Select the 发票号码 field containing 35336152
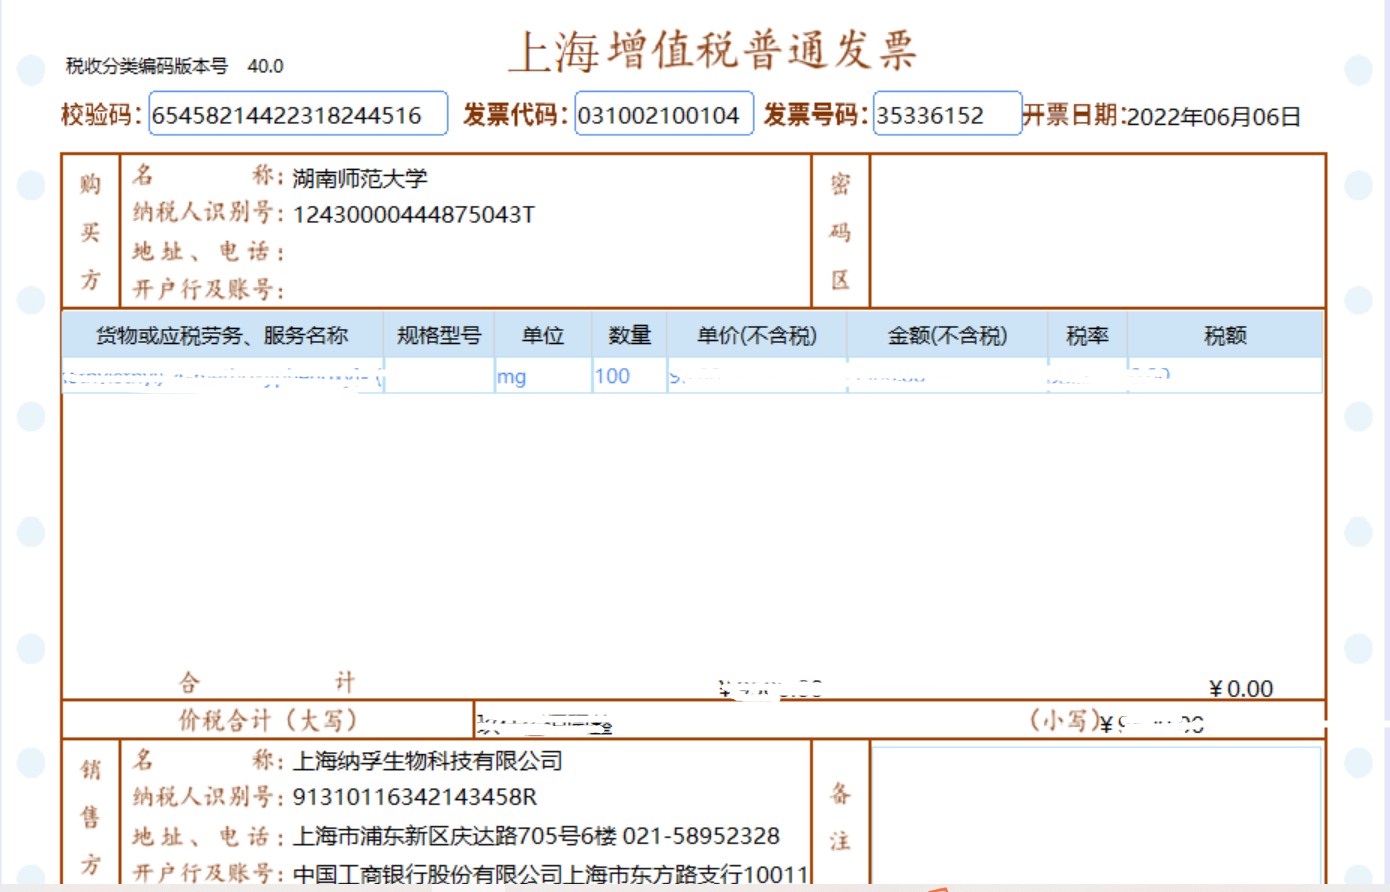Viewport: 1390px width, 892px height. pyautogui.click(x=946, y=115)
